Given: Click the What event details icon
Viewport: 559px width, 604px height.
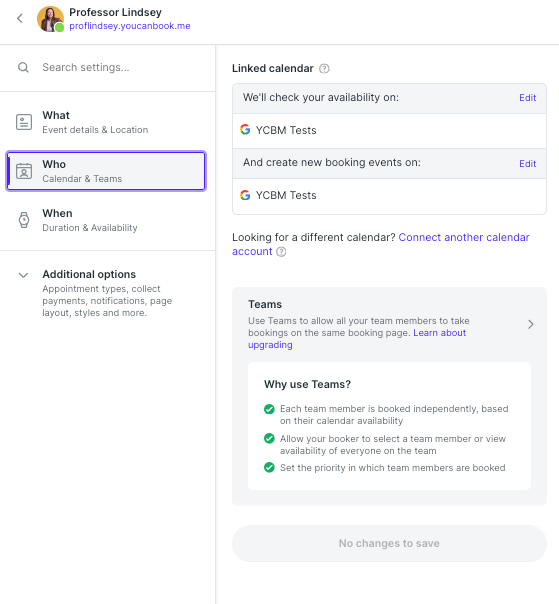Looking at the screenshot, I should [24, 122].
